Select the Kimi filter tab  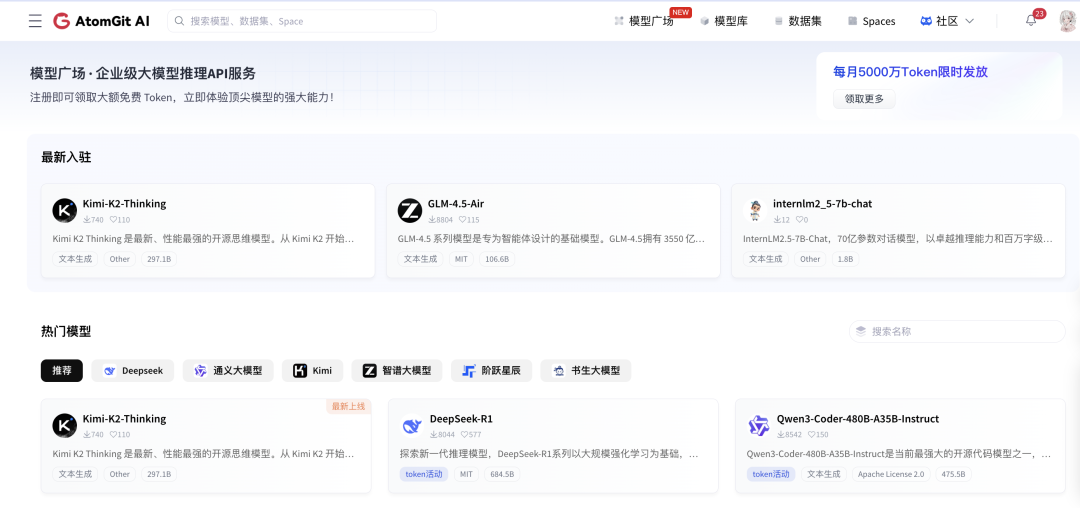[x=312, y=370]
